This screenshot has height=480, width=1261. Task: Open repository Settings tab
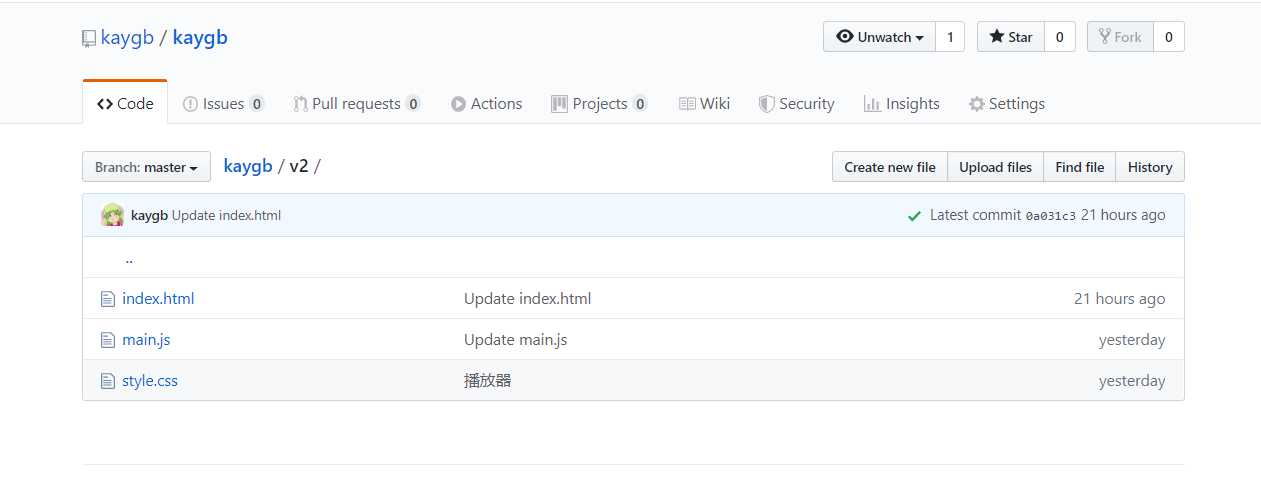tap(1006, 104)
